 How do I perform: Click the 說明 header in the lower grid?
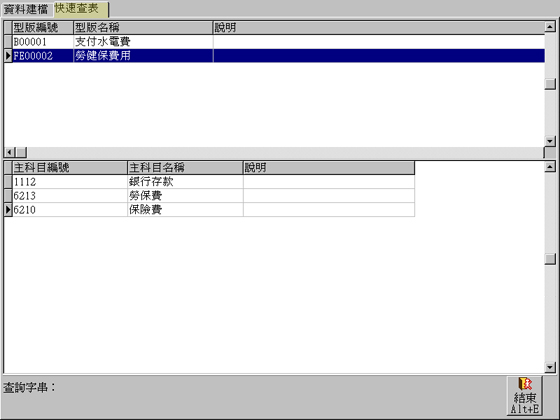pyautogui.click(x=329, y=168)
